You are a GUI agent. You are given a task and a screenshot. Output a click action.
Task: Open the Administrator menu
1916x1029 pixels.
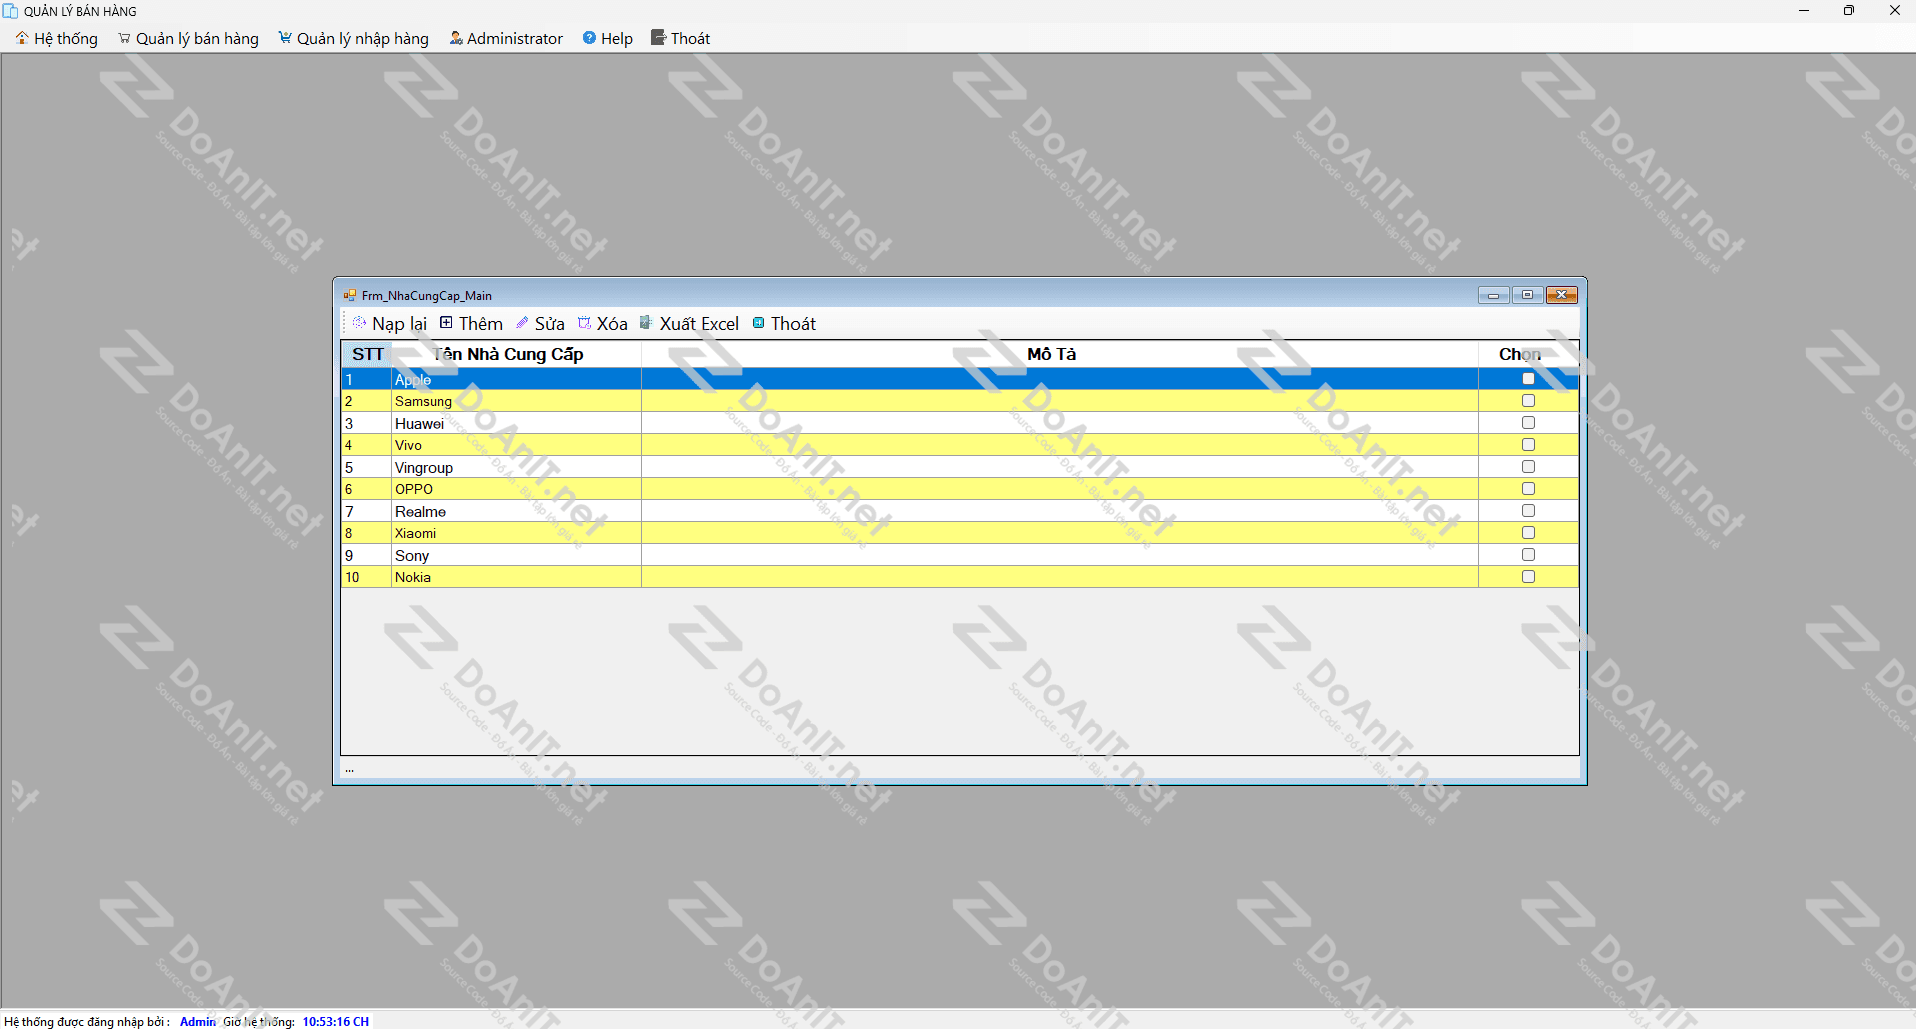(506, 38)
